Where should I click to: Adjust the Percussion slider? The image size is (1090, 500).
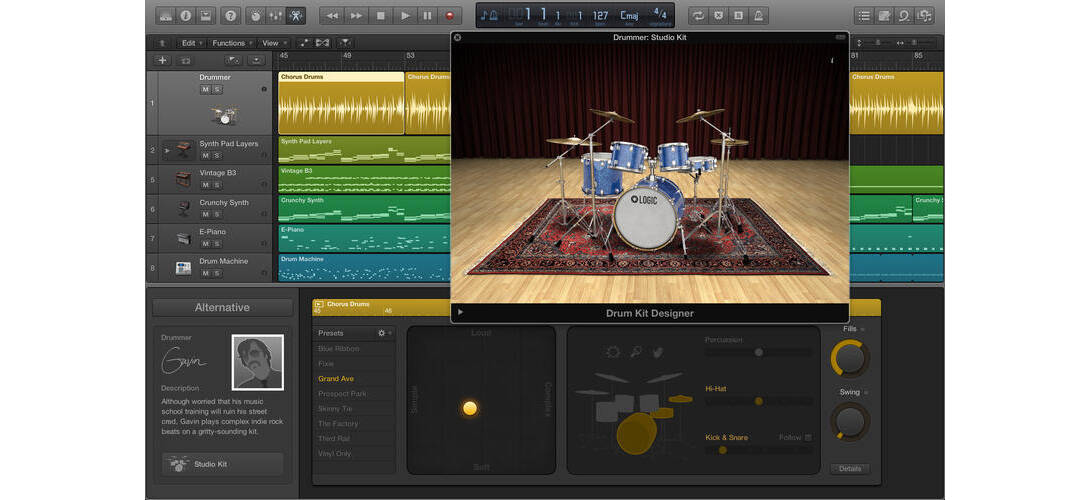(x=758, y=353)
